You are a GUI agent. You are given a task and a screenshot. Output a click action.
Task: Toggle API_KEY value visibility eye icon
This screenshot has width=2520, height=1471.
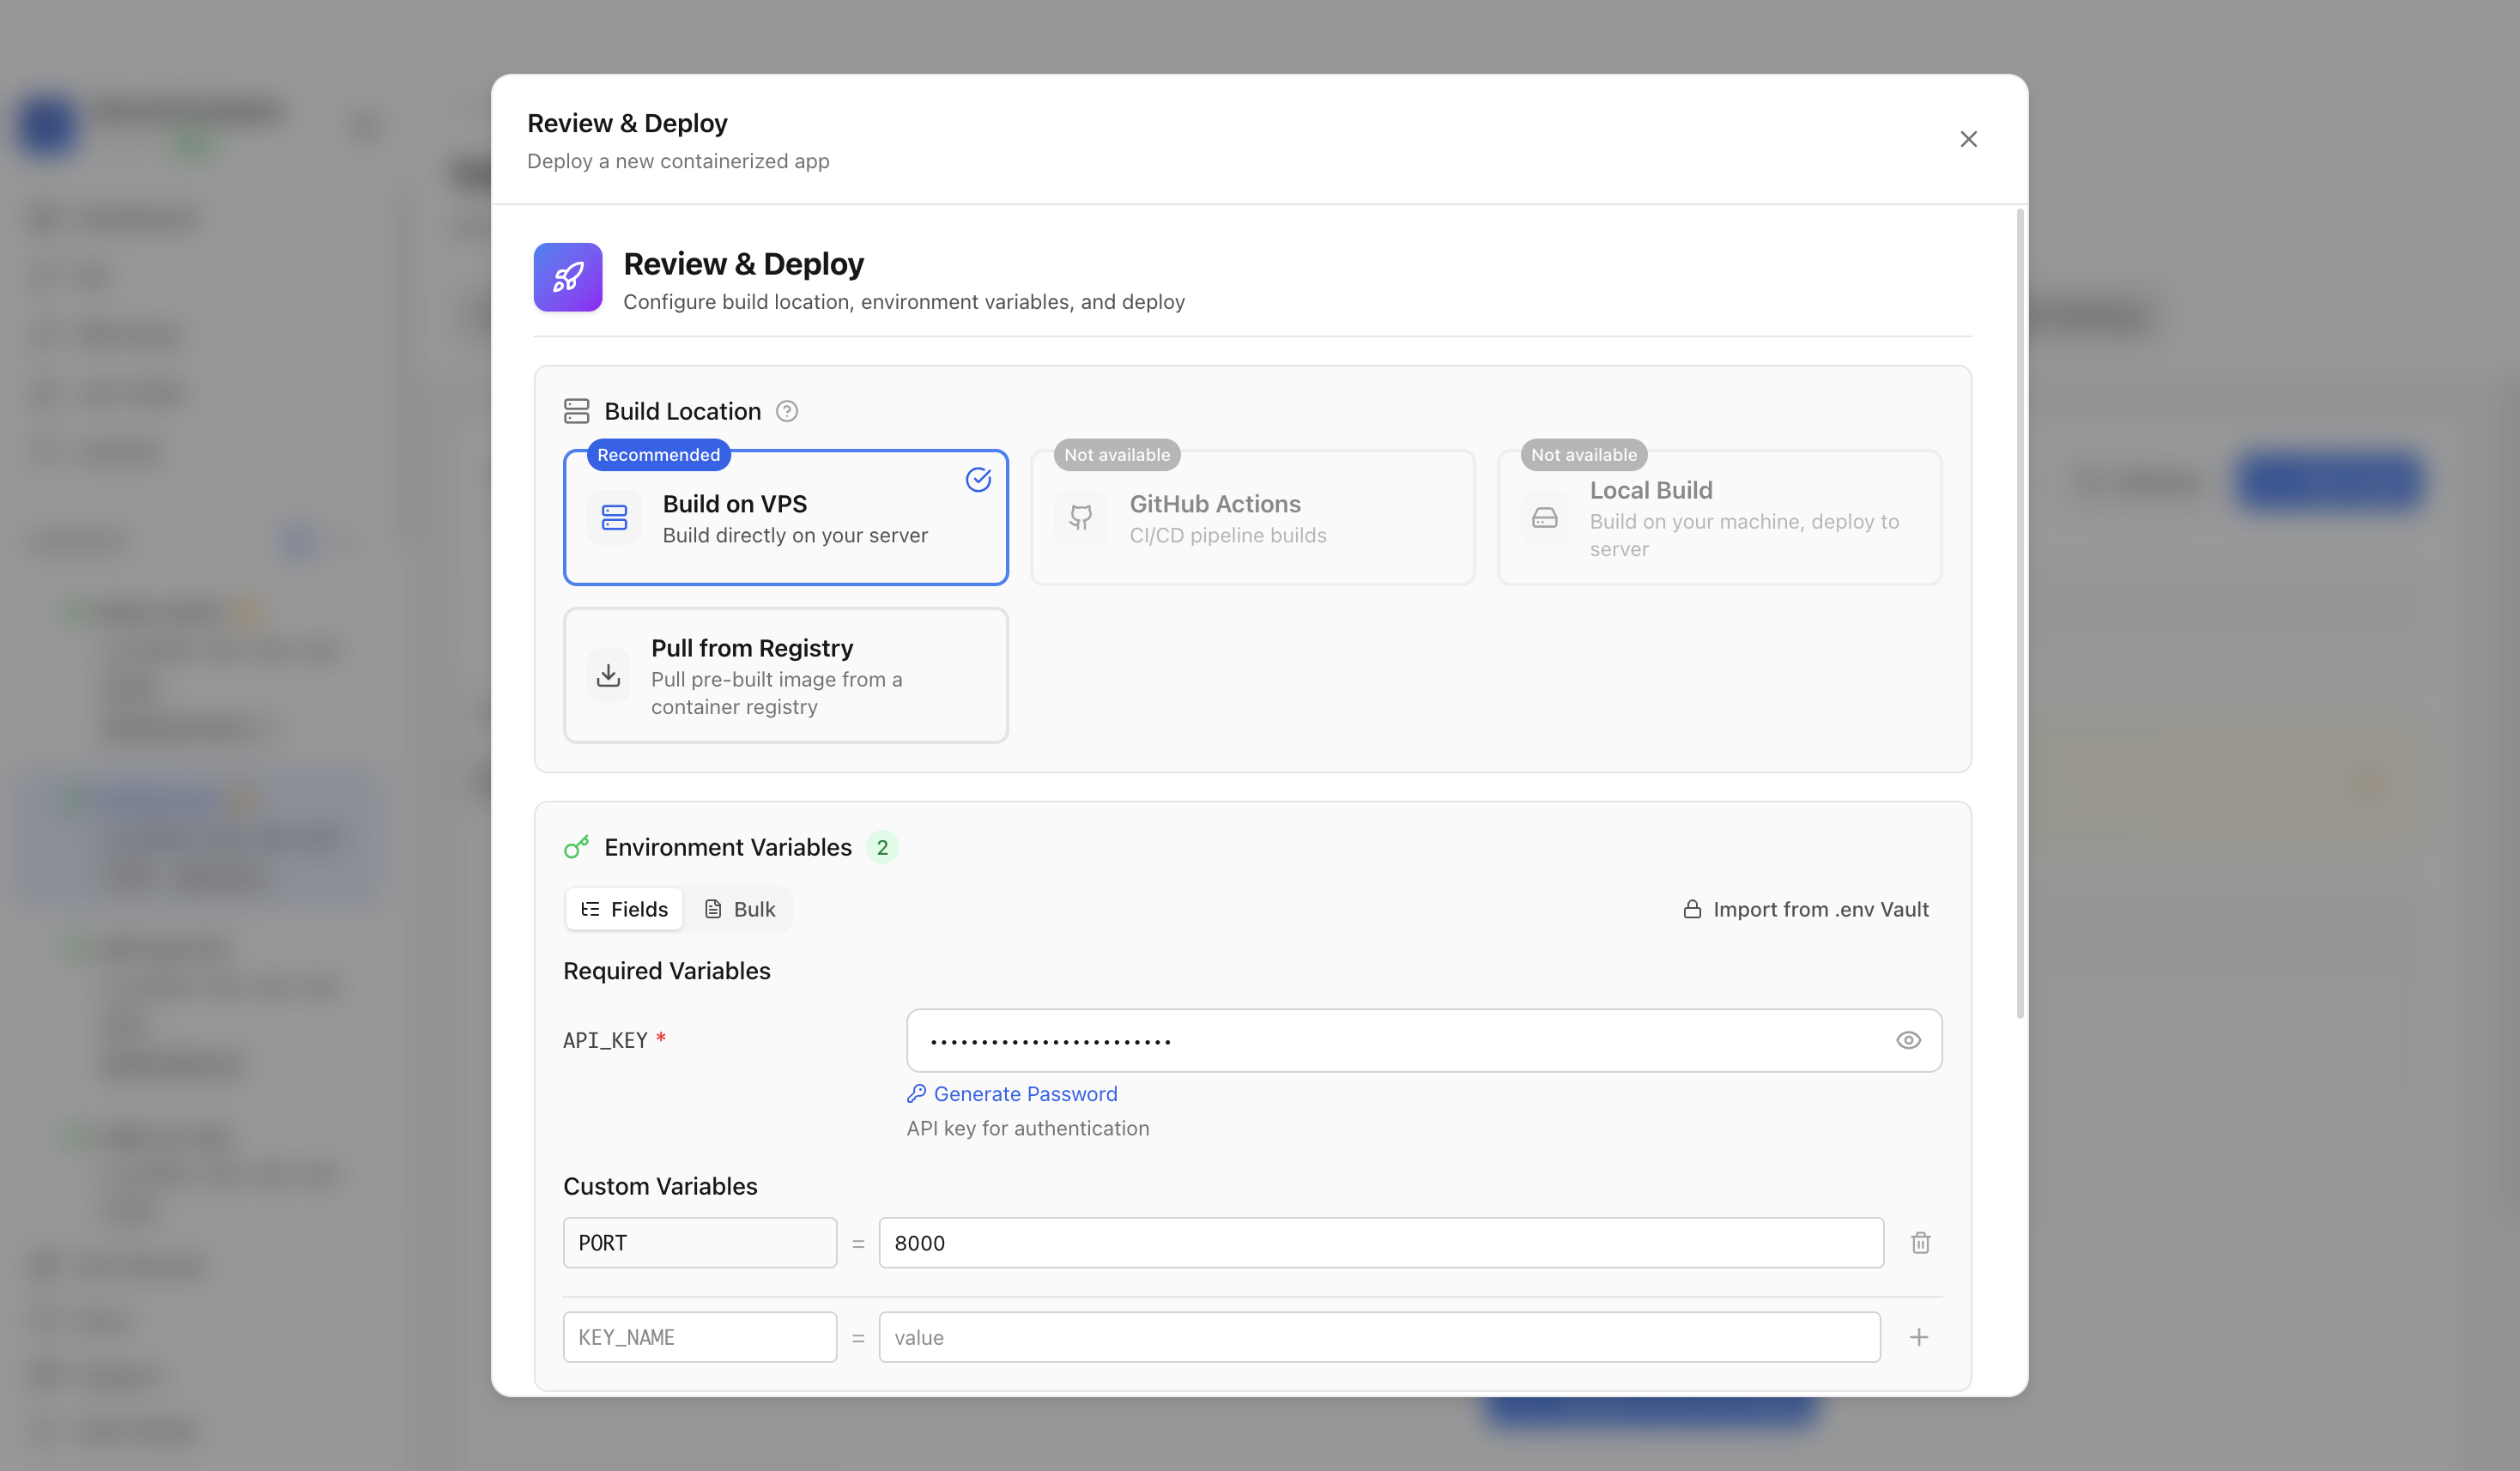[x=1908, y=1040]
